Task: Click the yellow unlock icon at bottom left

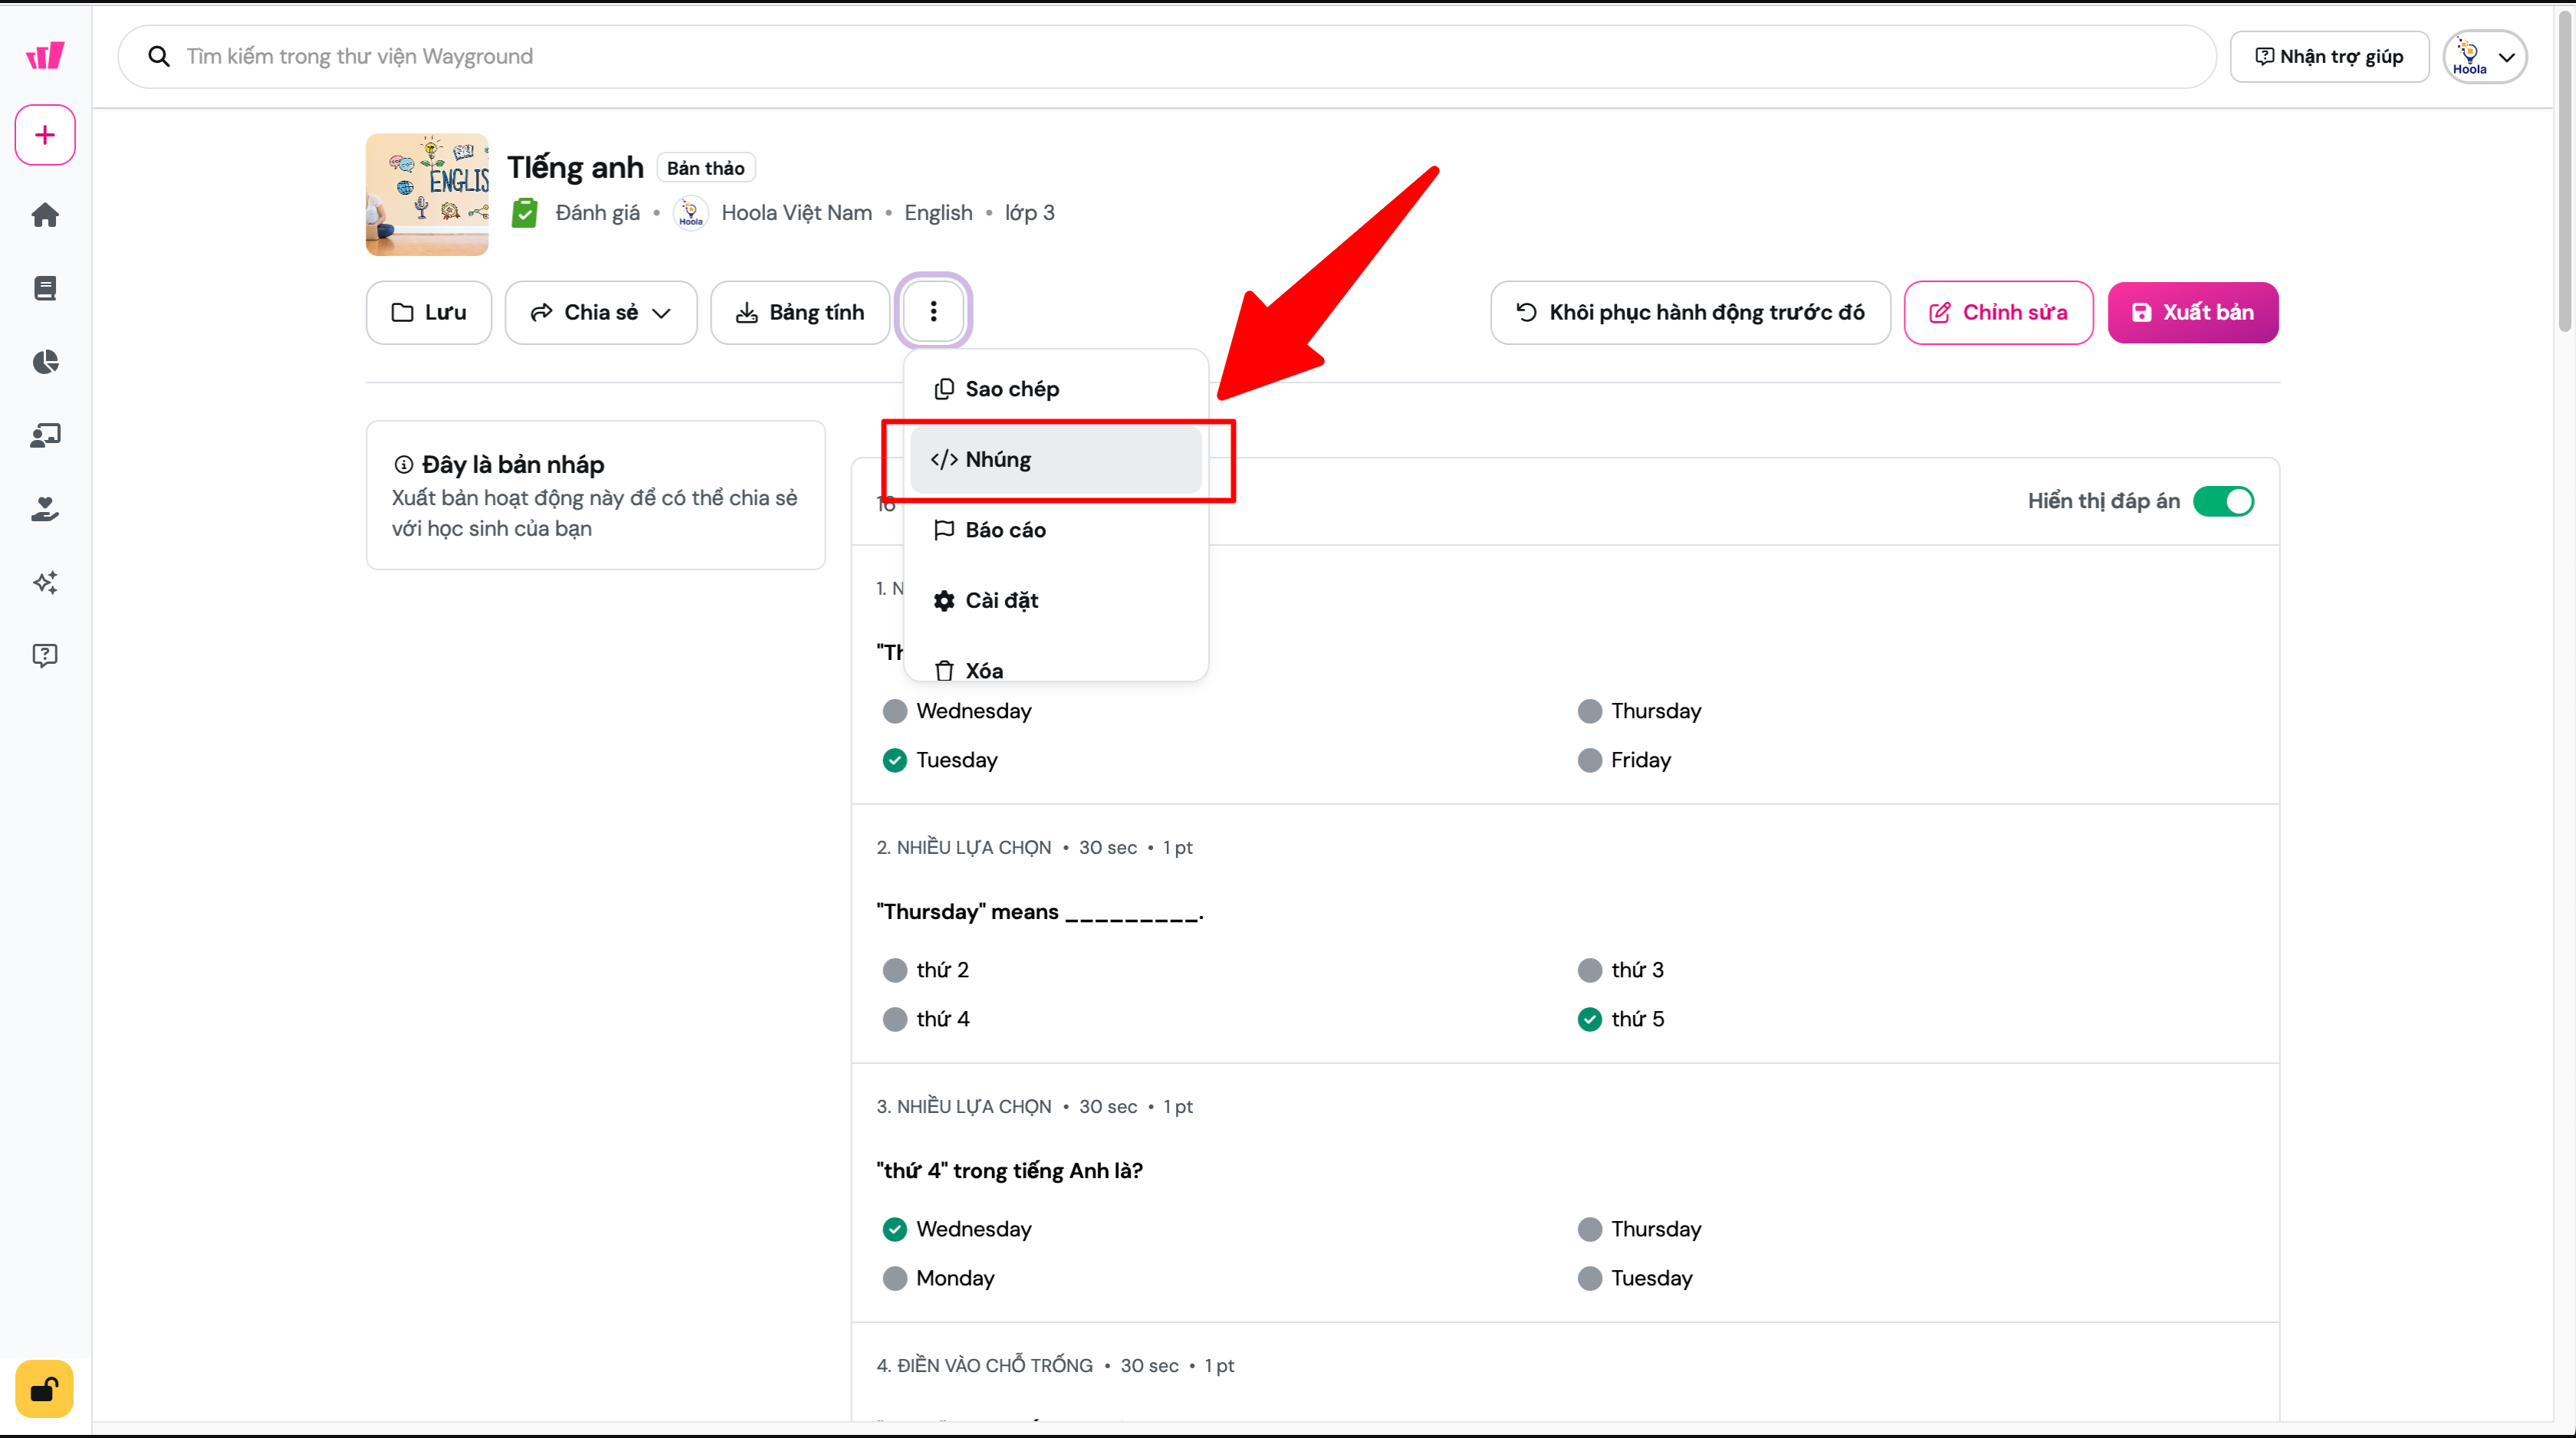Action: pyautogui.click(x=45, y=1389)
